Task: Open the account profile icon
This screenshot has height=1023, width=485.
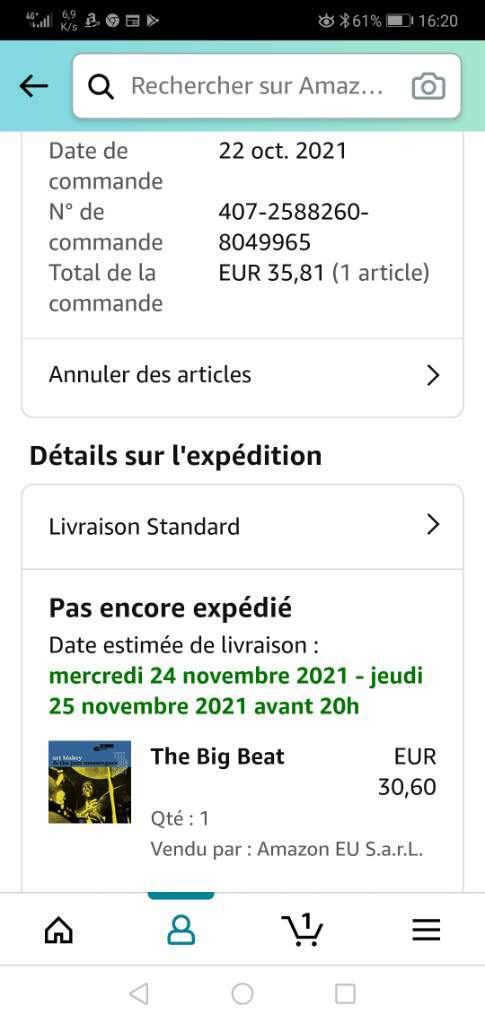Action: [181, 930]
